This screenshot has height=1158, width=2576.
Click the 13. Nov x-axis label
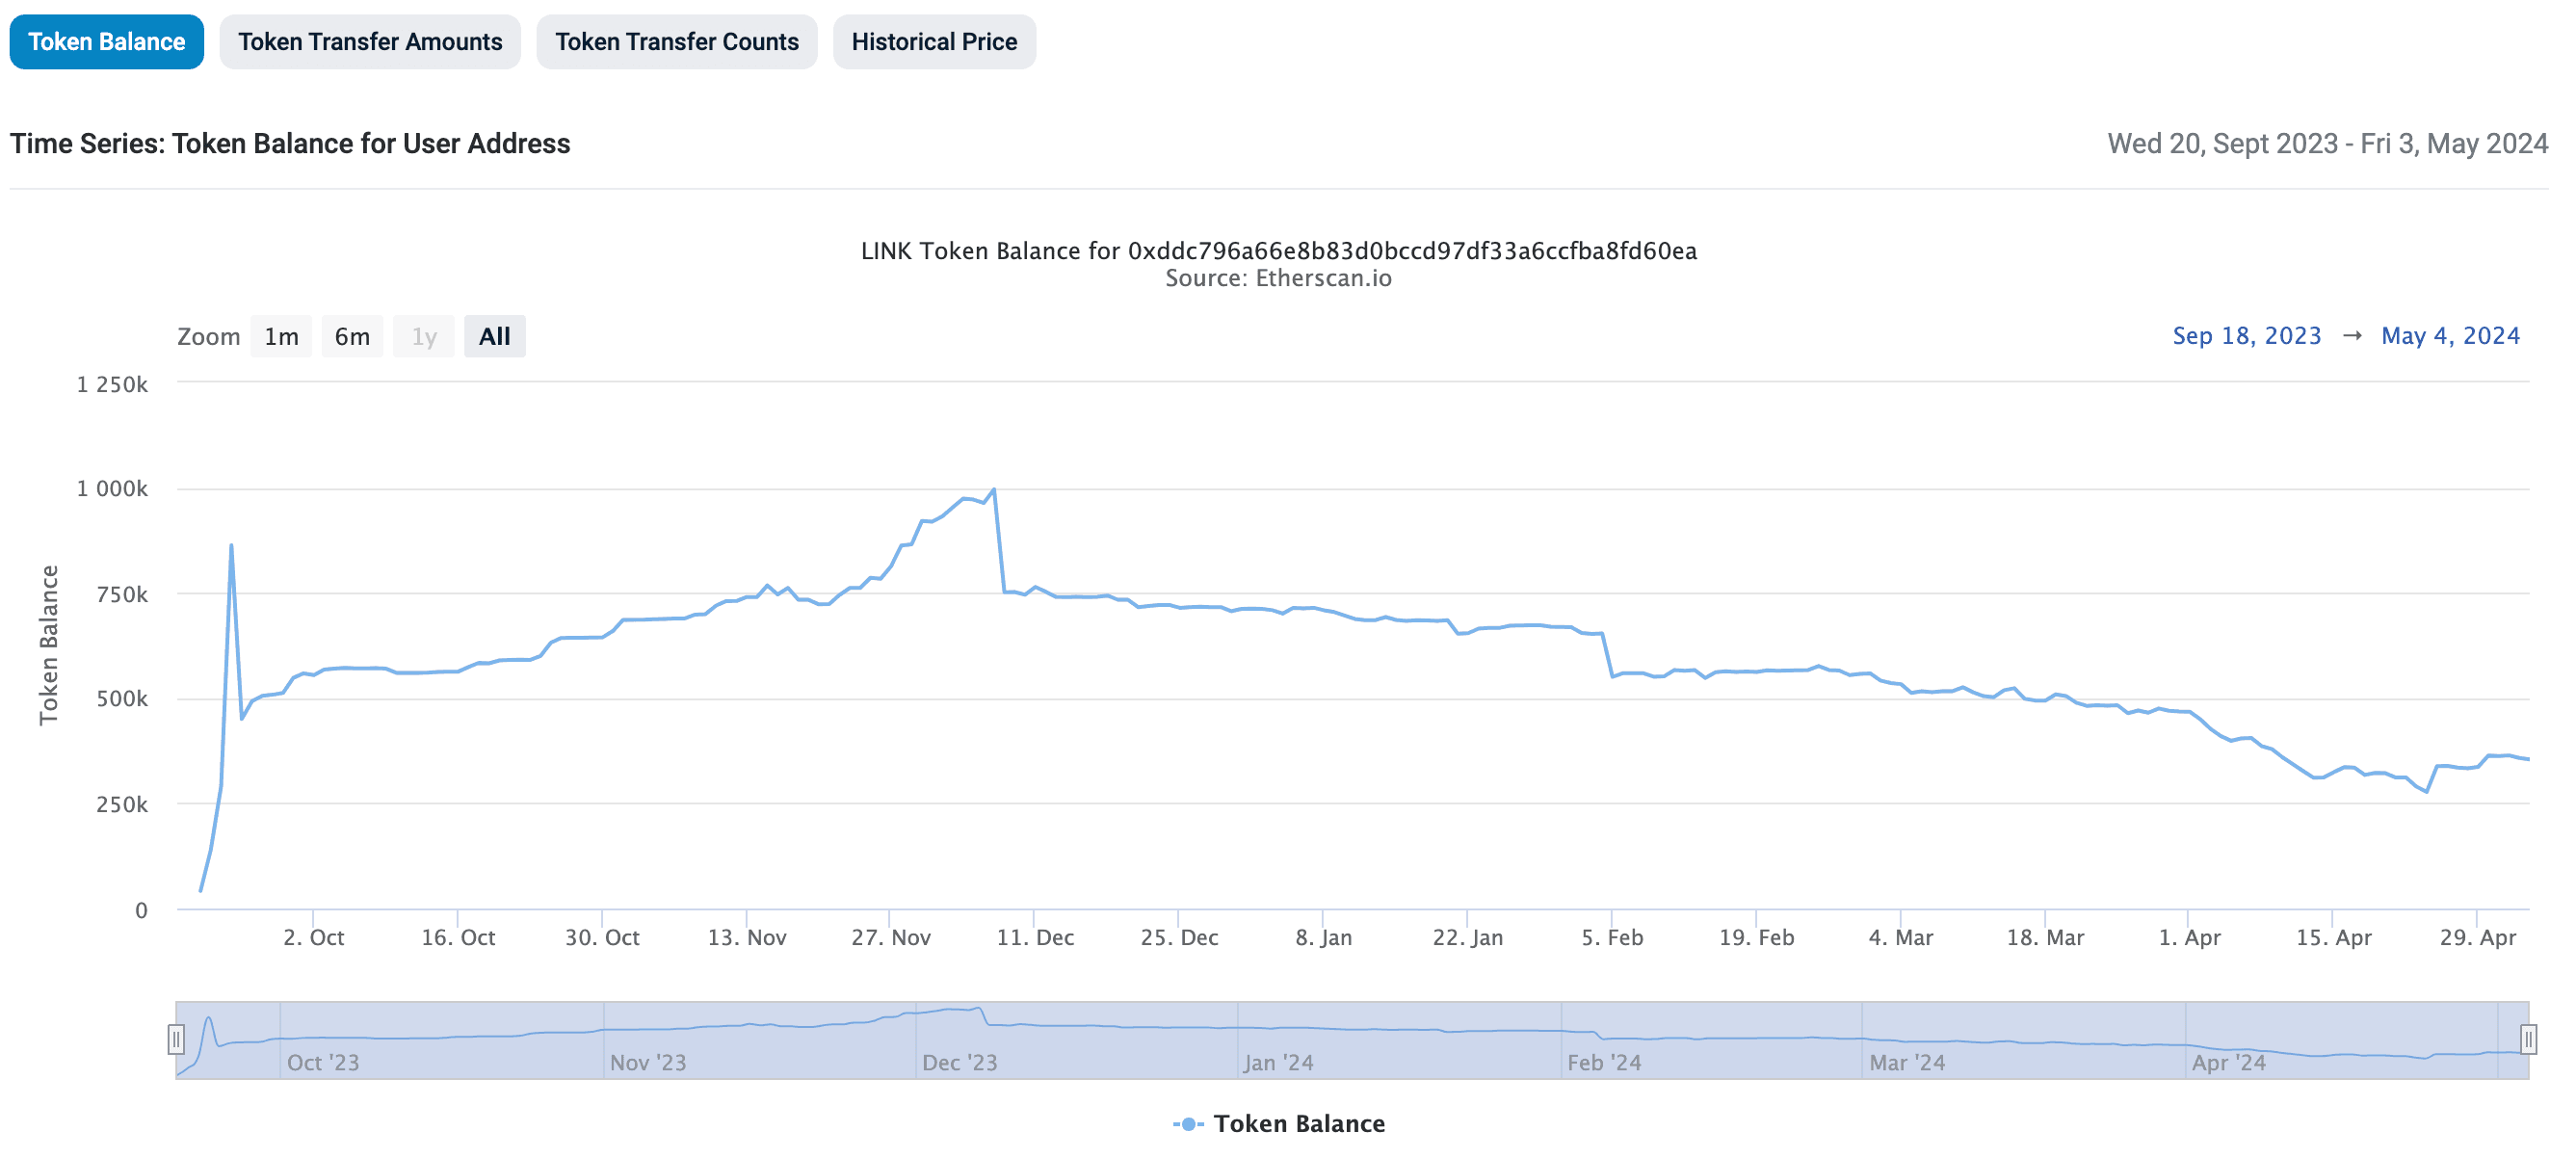click(x=747, y=937)
